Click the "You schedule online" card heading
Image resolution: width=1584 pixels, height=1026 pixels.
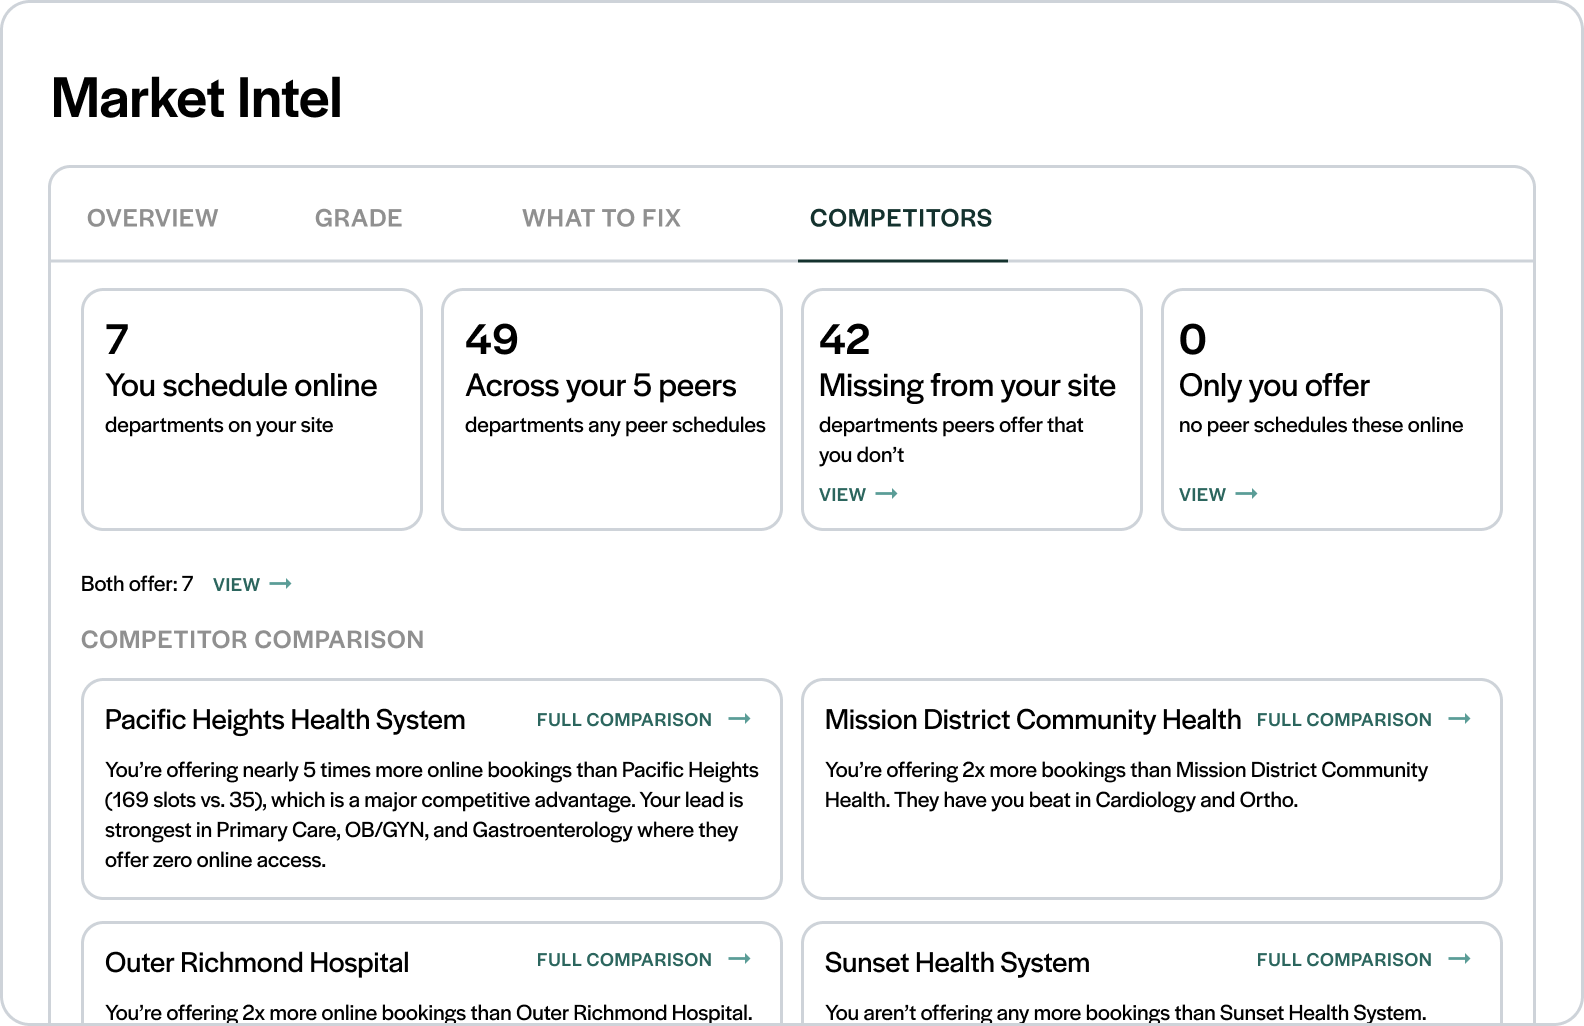pos(241,385)
